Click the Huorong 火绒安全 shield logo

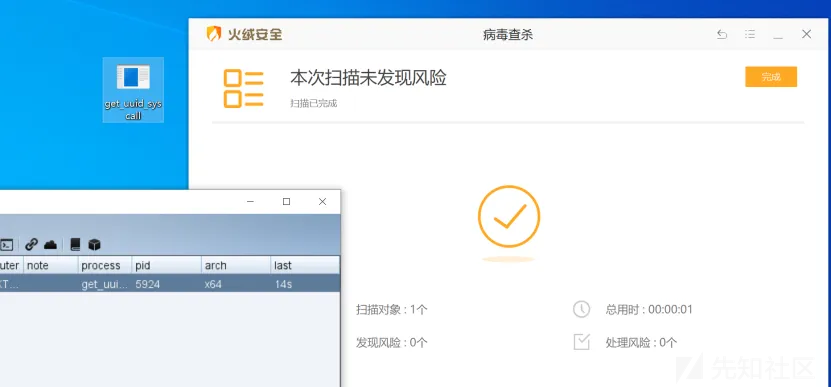coord(214,34)
